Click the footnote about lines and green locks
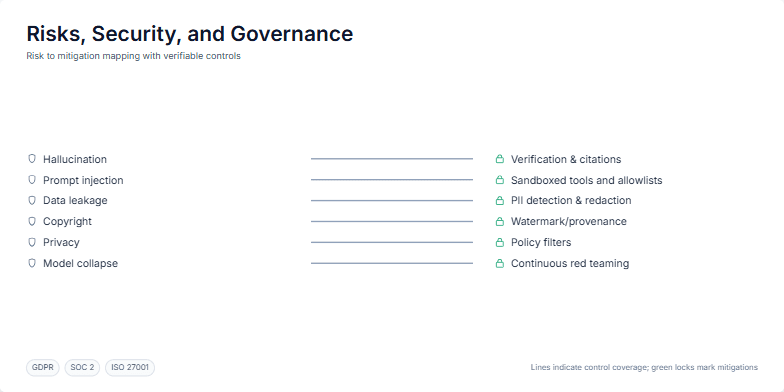 coord(644,368)
